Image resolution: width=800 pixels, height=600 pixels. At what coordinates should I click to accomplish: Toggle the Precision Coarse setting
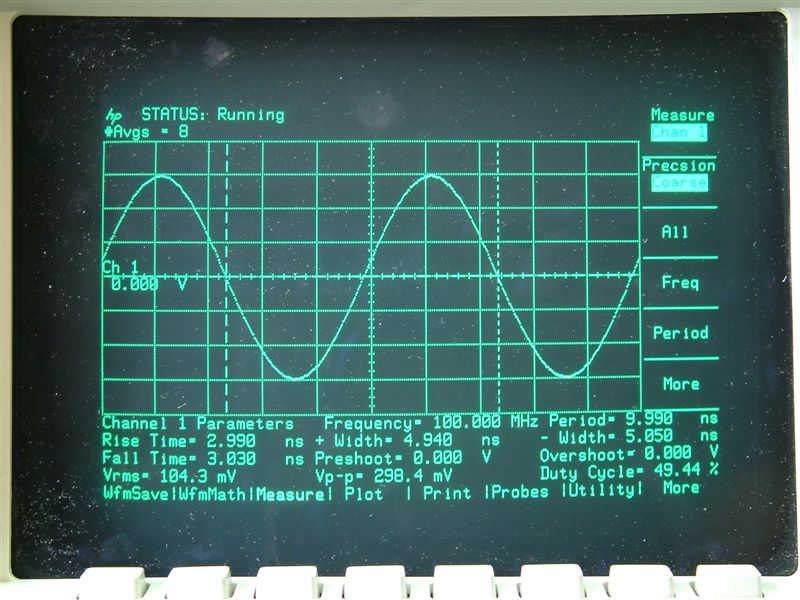pos(680,182)
